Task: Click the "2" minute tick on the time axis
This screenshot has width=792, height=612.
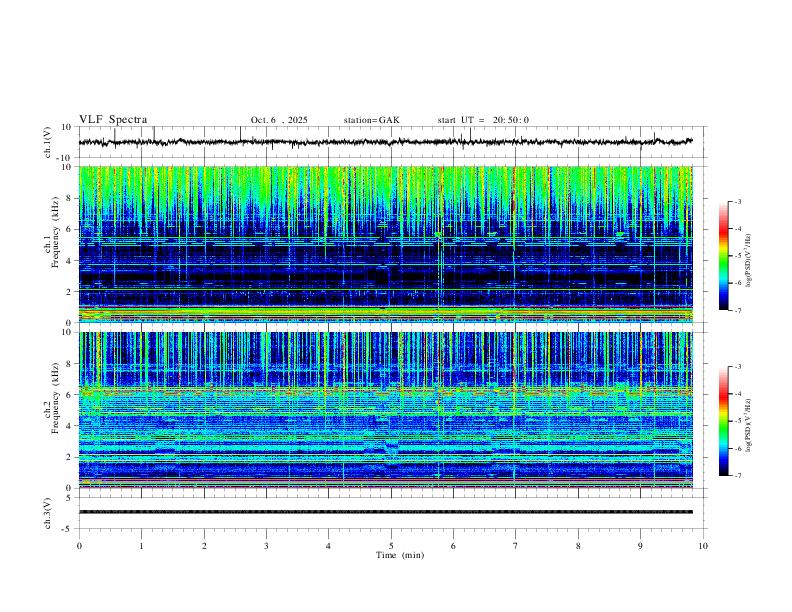Action: (x=204, y=546)
